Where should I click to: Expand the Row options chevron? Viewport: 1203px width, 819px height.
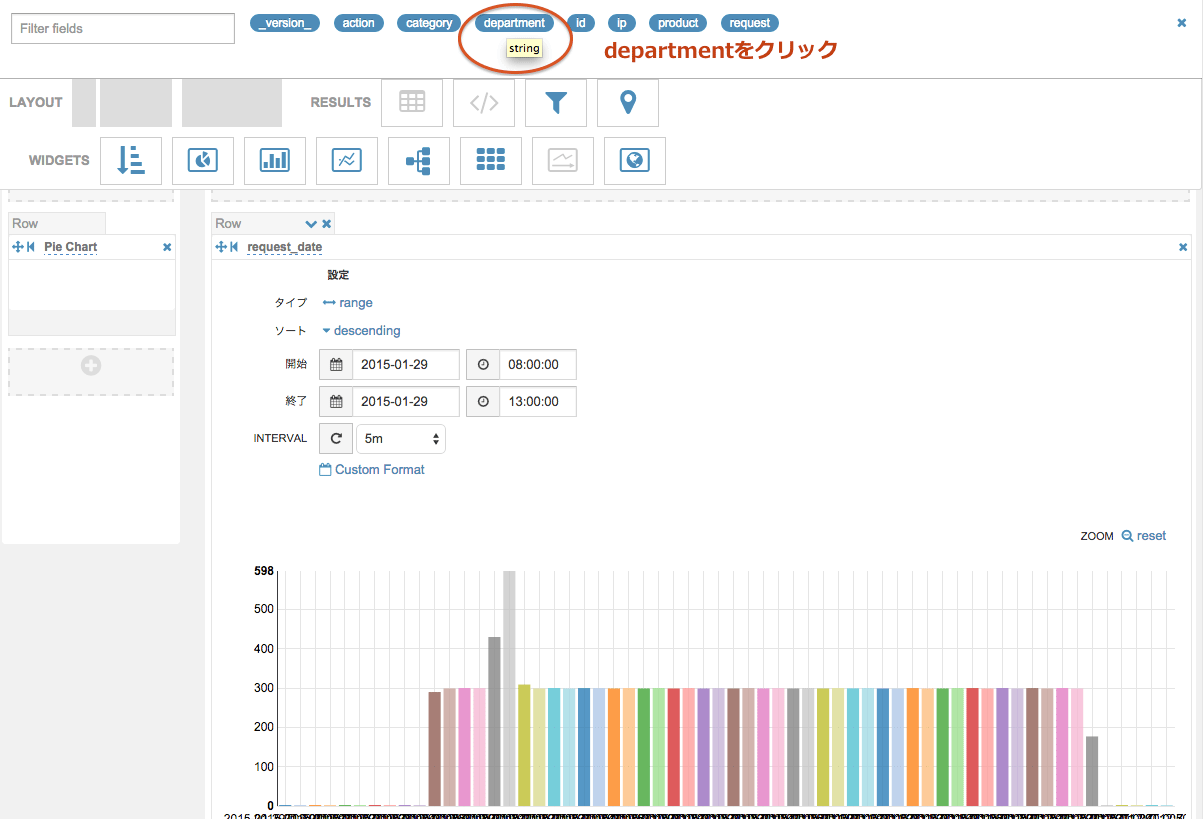coord(311,224)
